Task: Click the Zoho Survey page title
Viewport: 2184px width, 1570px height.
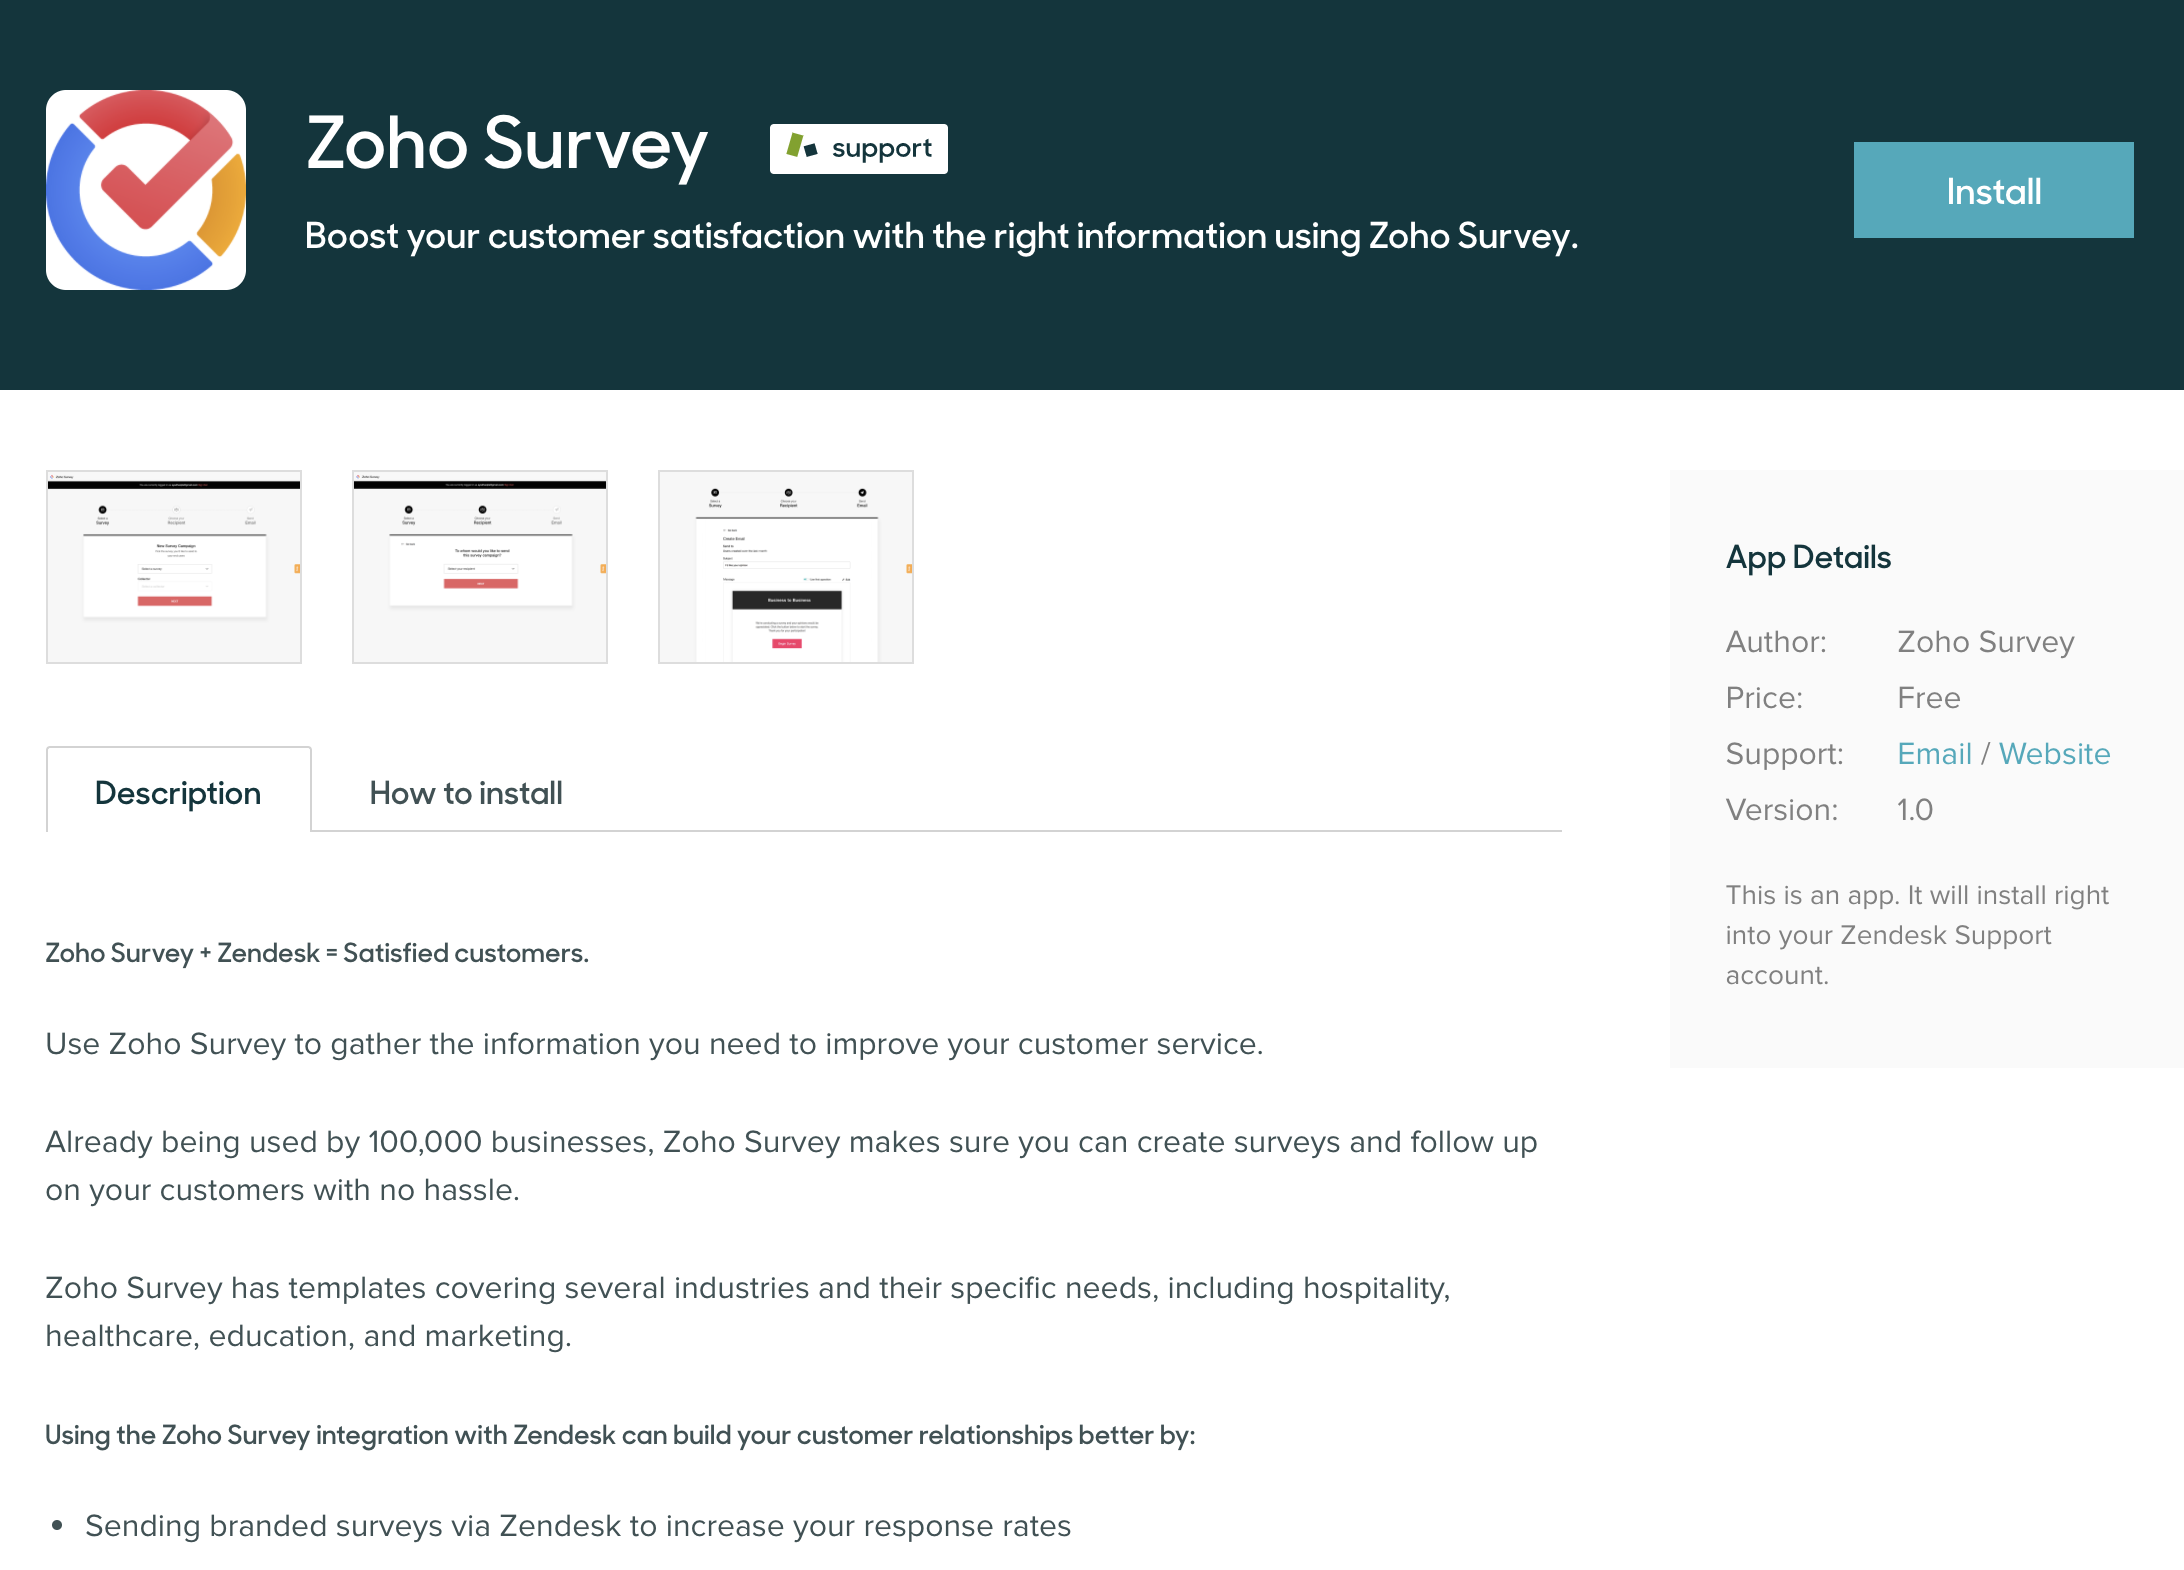Action: (x=507, y=144)
